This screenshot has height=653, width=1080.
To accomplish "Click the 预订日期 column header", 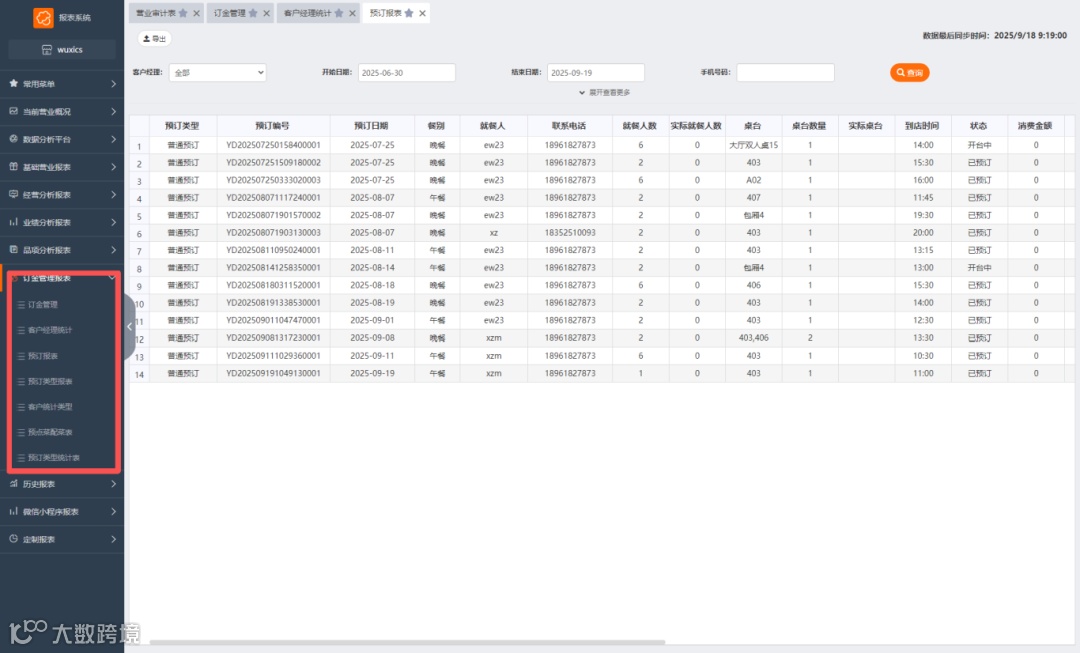I will tap(372, 125).
